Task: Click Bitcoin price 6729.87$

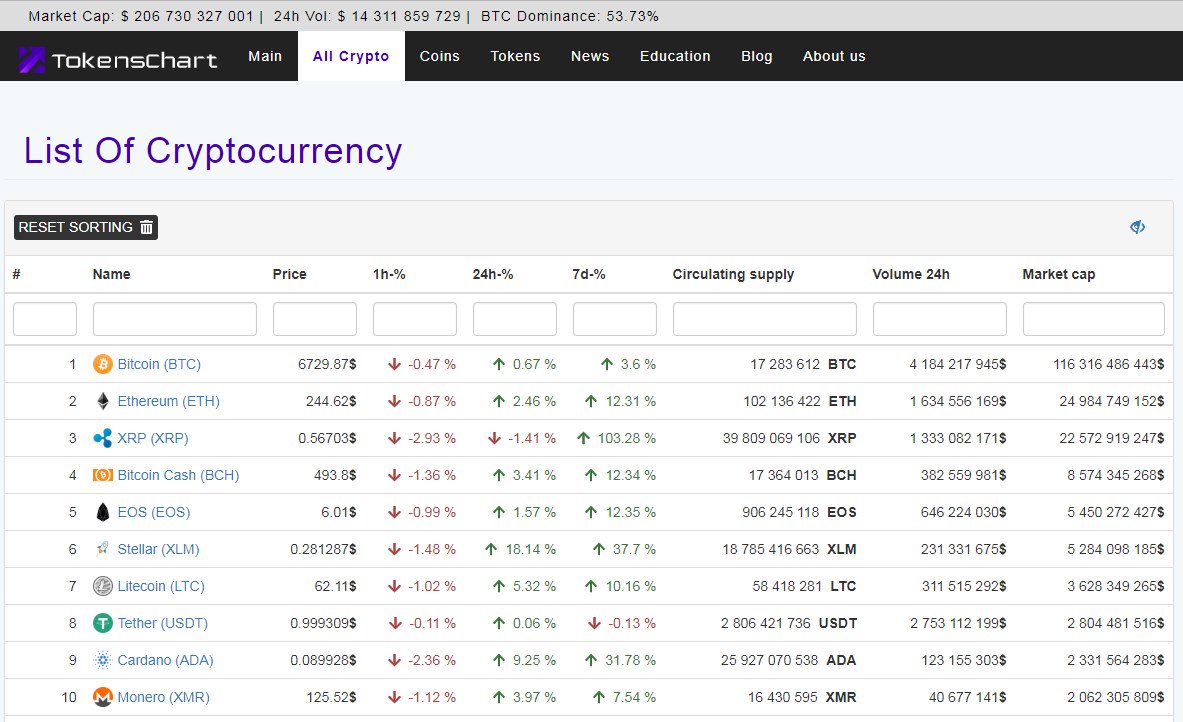Action: (x=327, y=364)
